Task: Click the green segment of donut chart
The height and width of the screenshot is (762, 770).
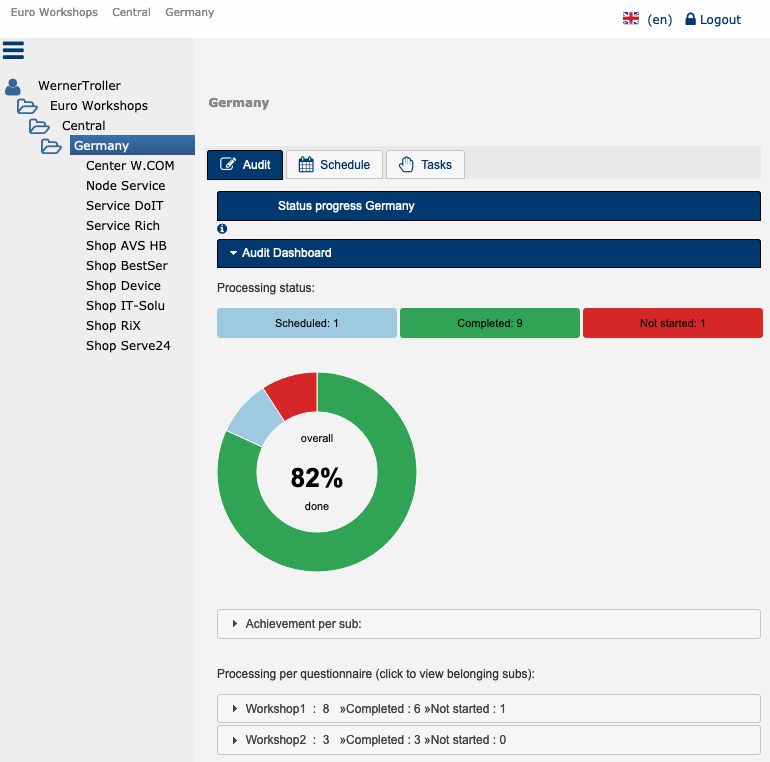Action: click(390, 530)
